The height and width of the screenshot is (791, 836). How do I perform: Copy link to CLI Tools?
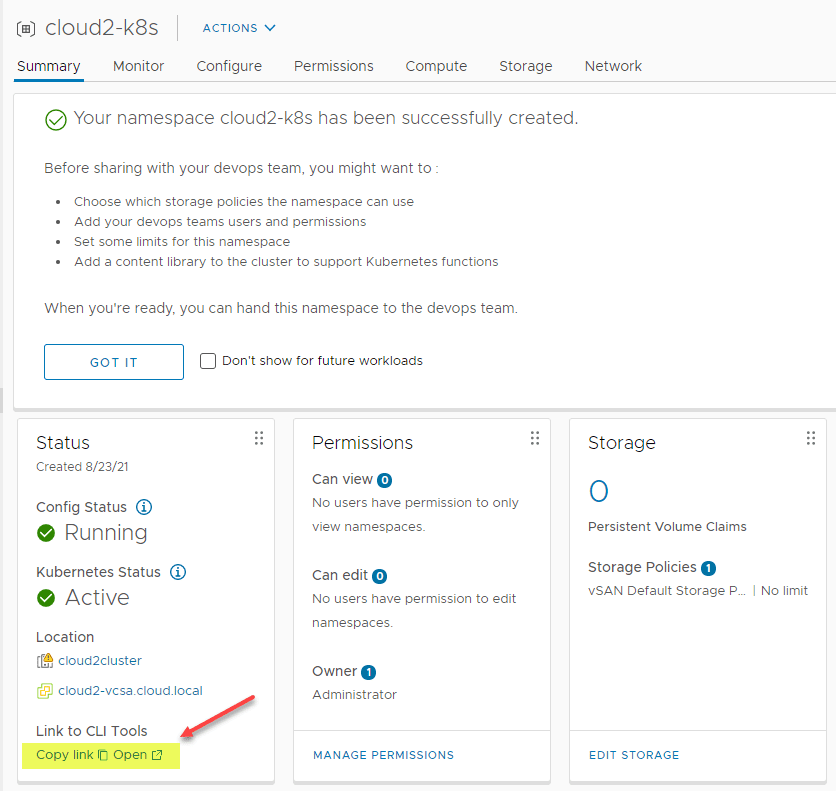pyautogui.click(x=71, y=755)
